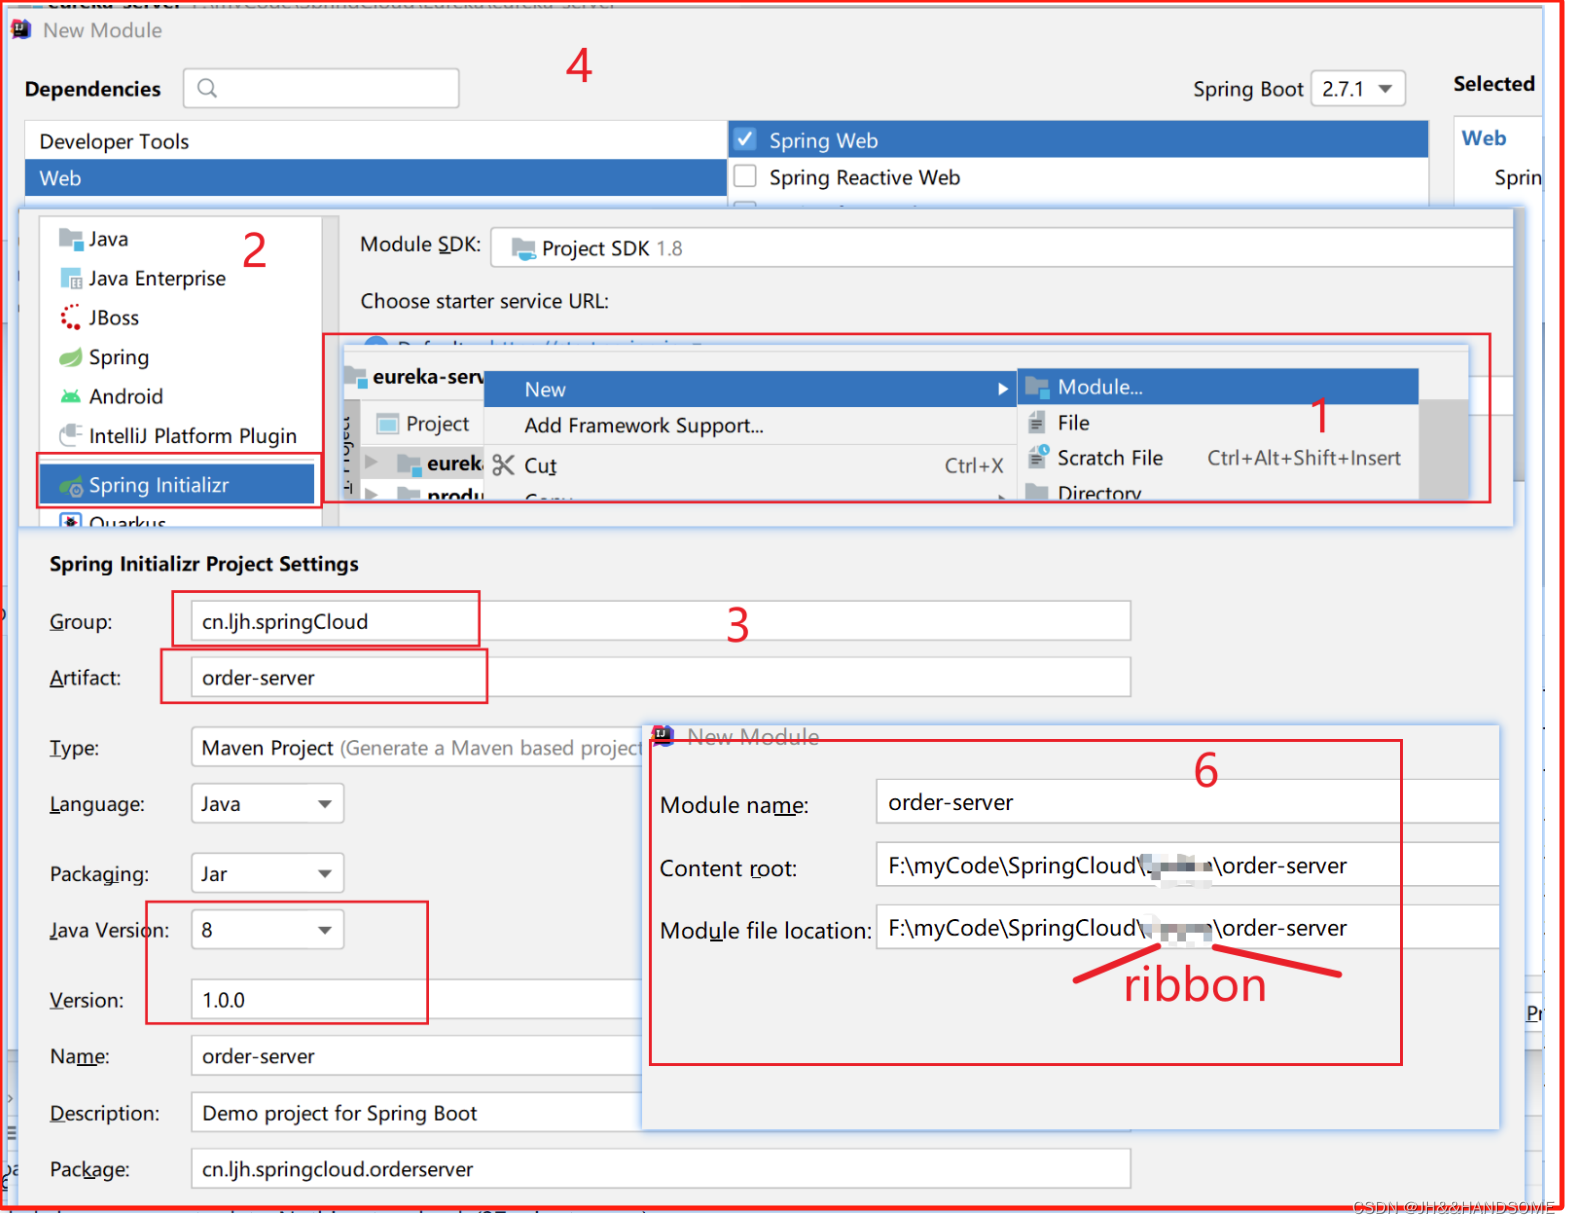Select New in the context menu

(x=750, y=389)
